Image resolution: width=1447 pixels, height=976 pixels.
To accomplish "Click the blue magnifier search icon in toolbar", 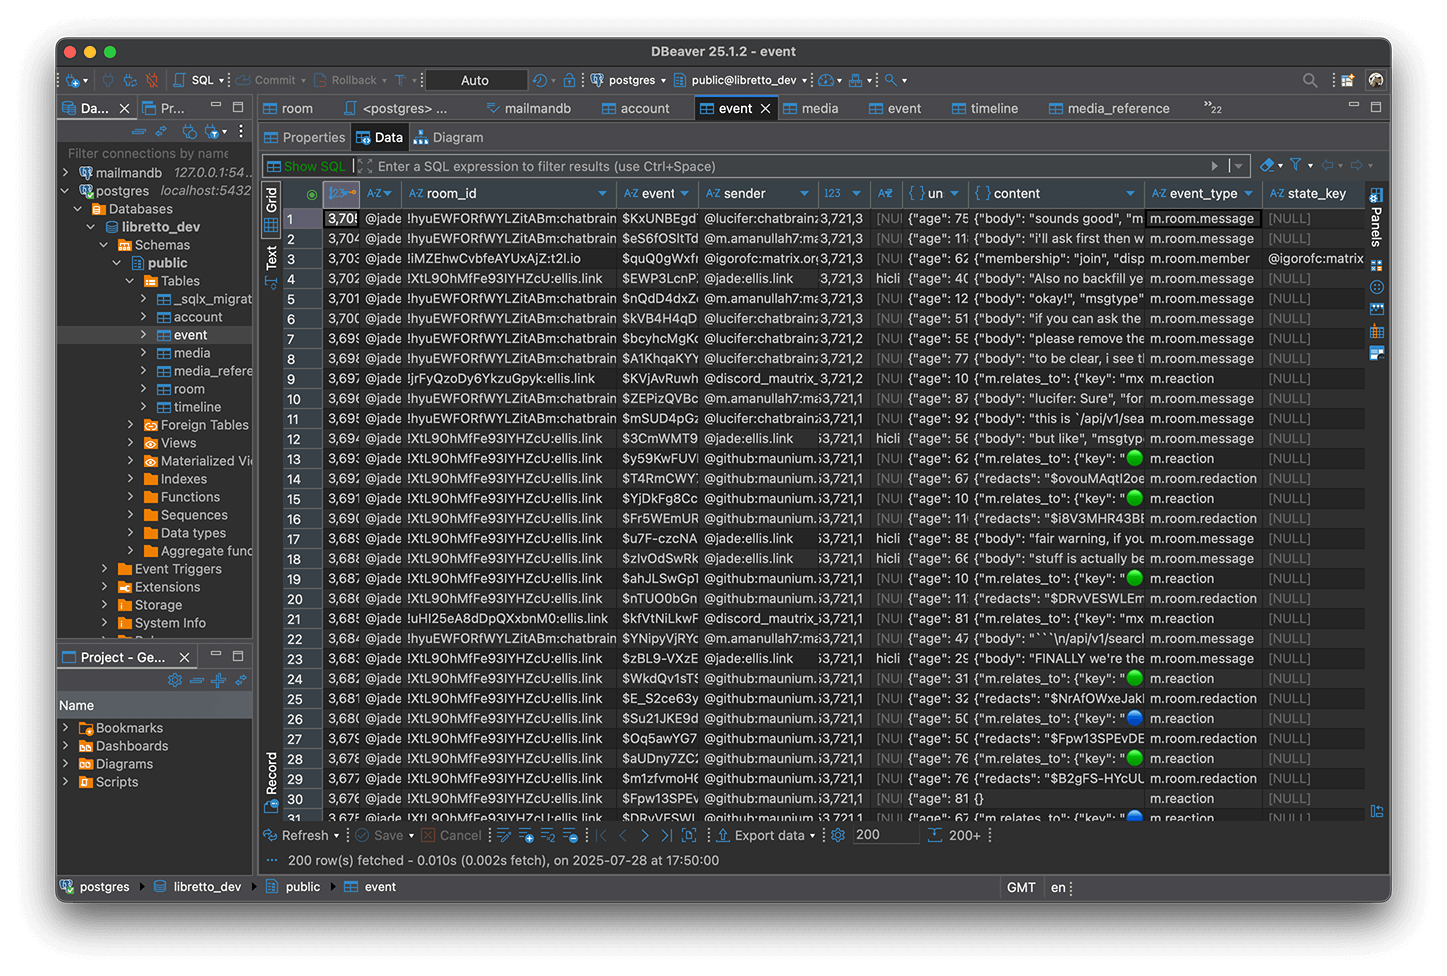I will (x=890, y=81).
